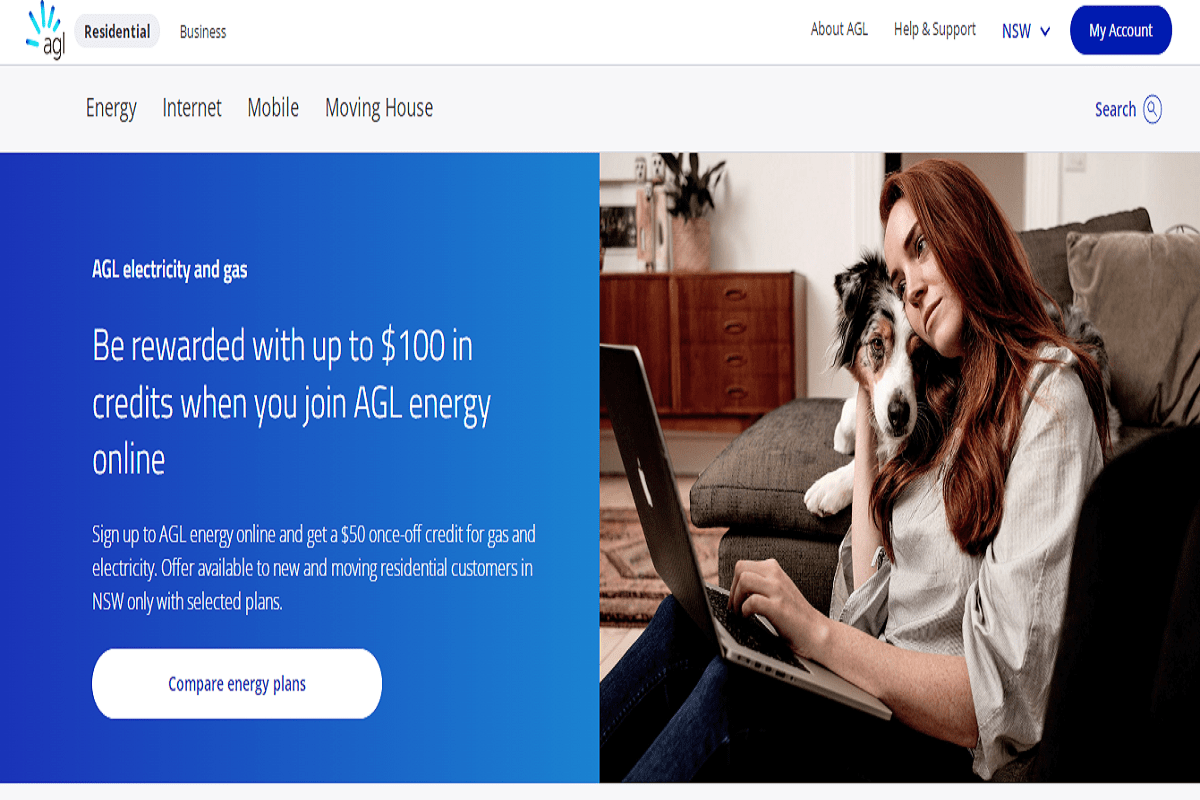This screenshot has width=1200, height=800.
Task: Switch to the Business segment
Action: point(203,31)
